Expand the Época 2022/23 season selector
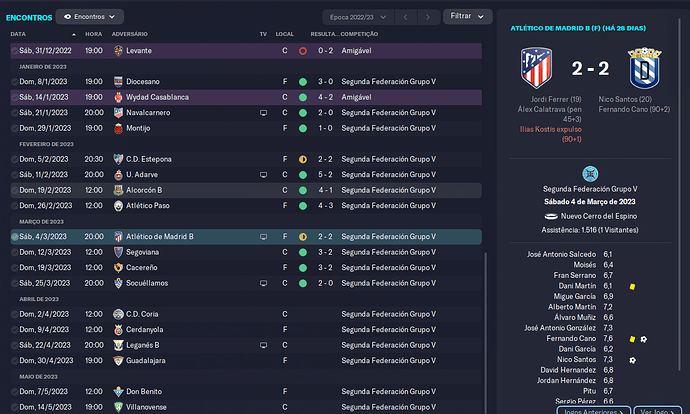The image size is (690, 414). pyautogui.click(x=358, y=17)
